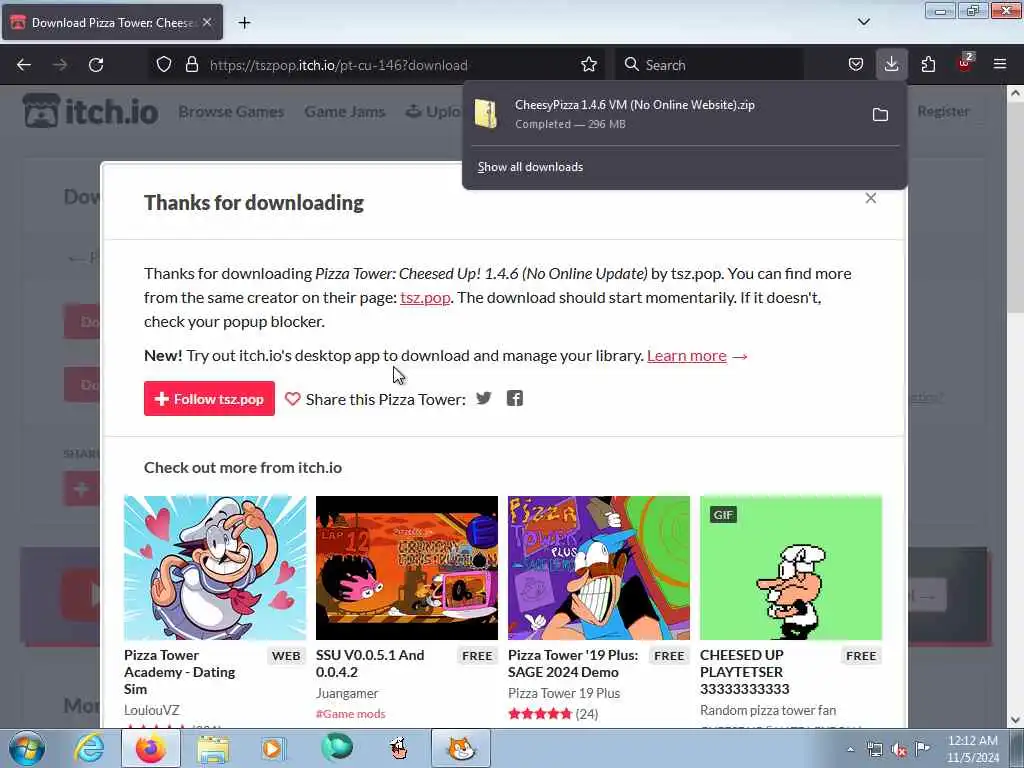Open the tsz.pop creator link
The width and height of the screenshot is (1024, 768).
(x=425, y=298)
